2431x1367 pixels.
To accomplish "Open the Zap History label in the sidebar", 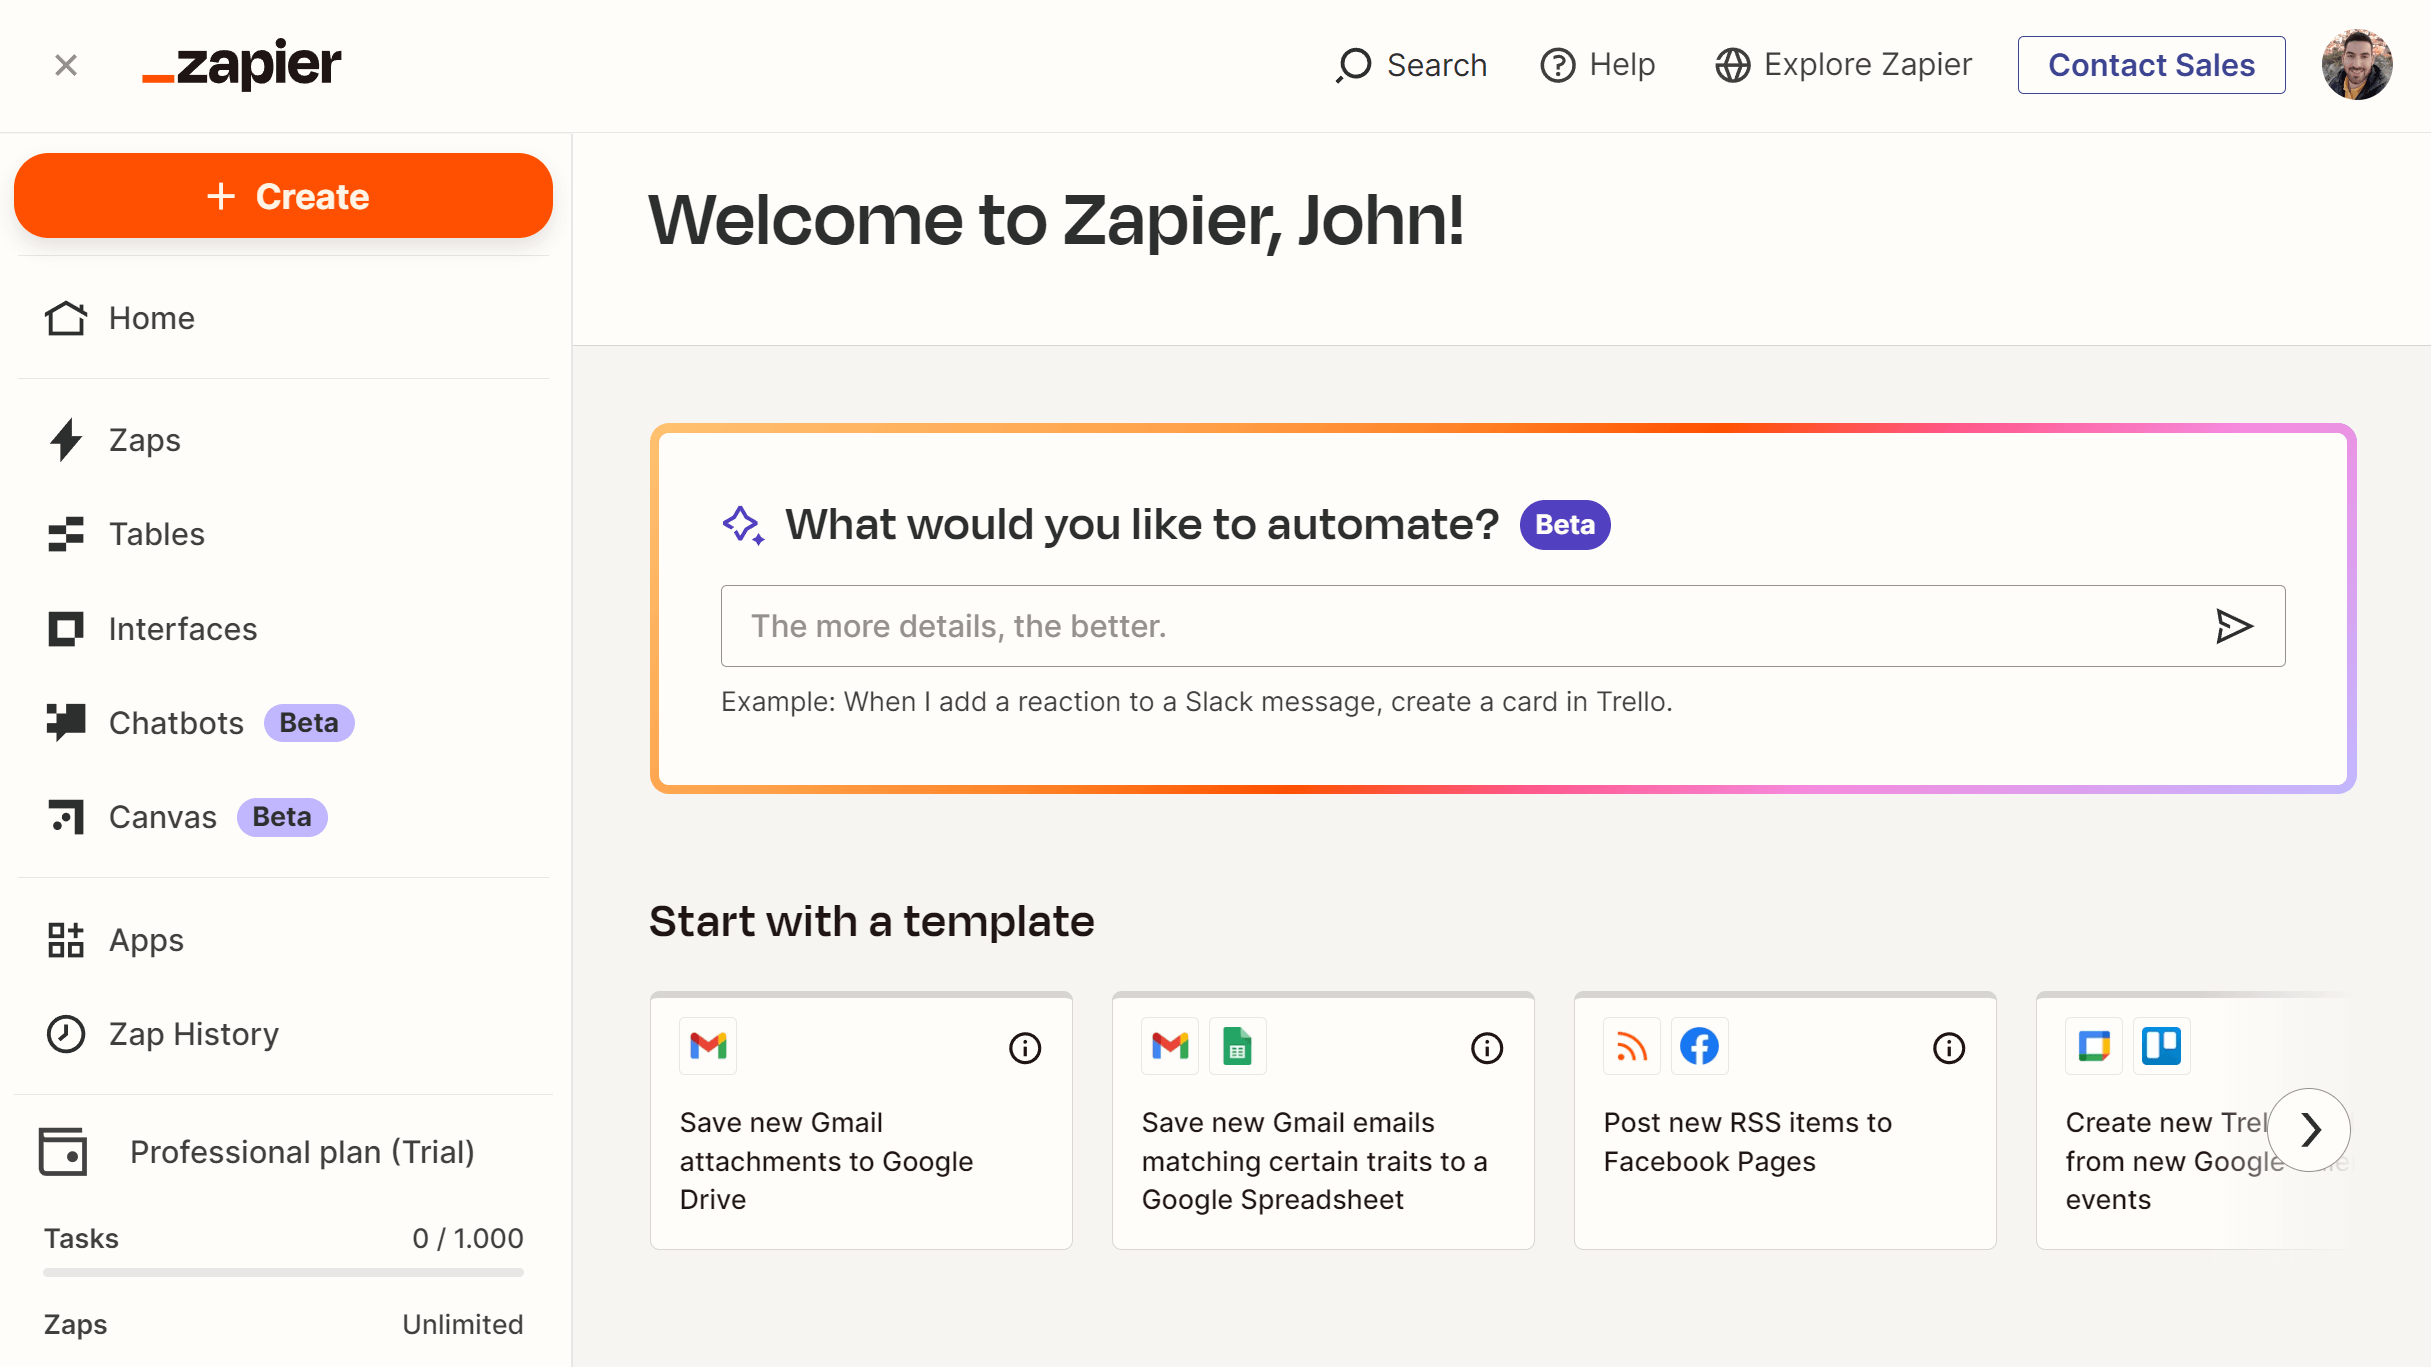I will click(x=194, y=1034).
